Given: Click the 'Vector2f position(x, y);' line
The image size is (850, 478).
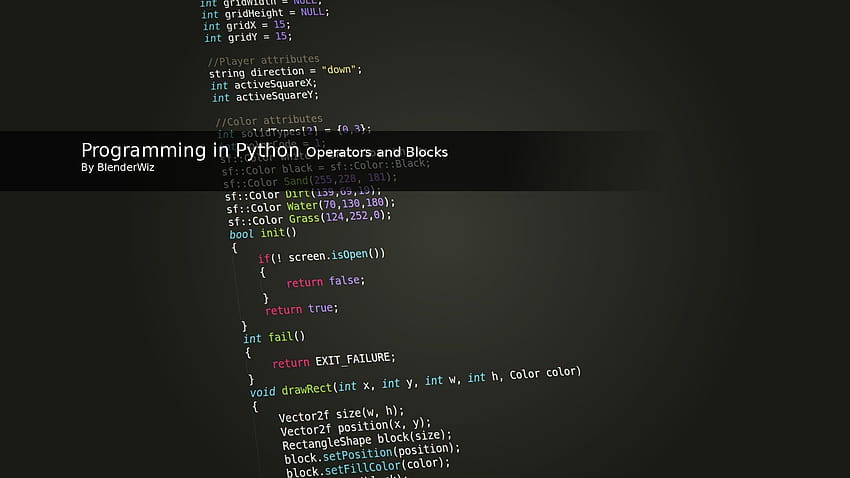Looking at the screenshot, I should pos(356,427).
